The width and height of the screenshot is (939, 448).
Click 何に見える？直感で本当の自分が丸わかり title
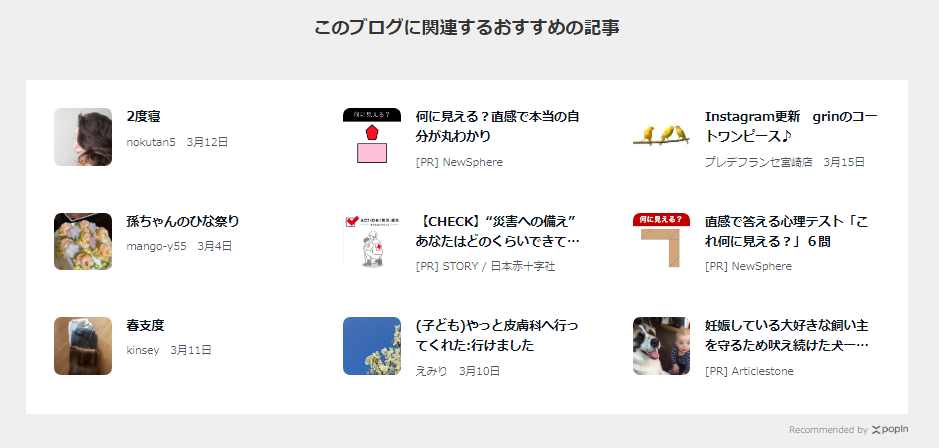(x=498, y=126)
